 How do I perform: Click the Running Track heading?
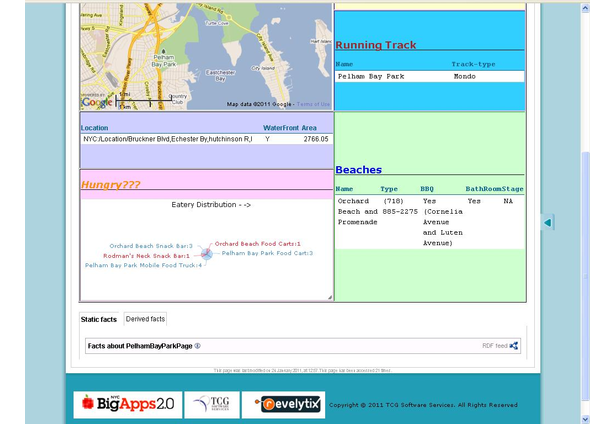(x=376, y=45)
